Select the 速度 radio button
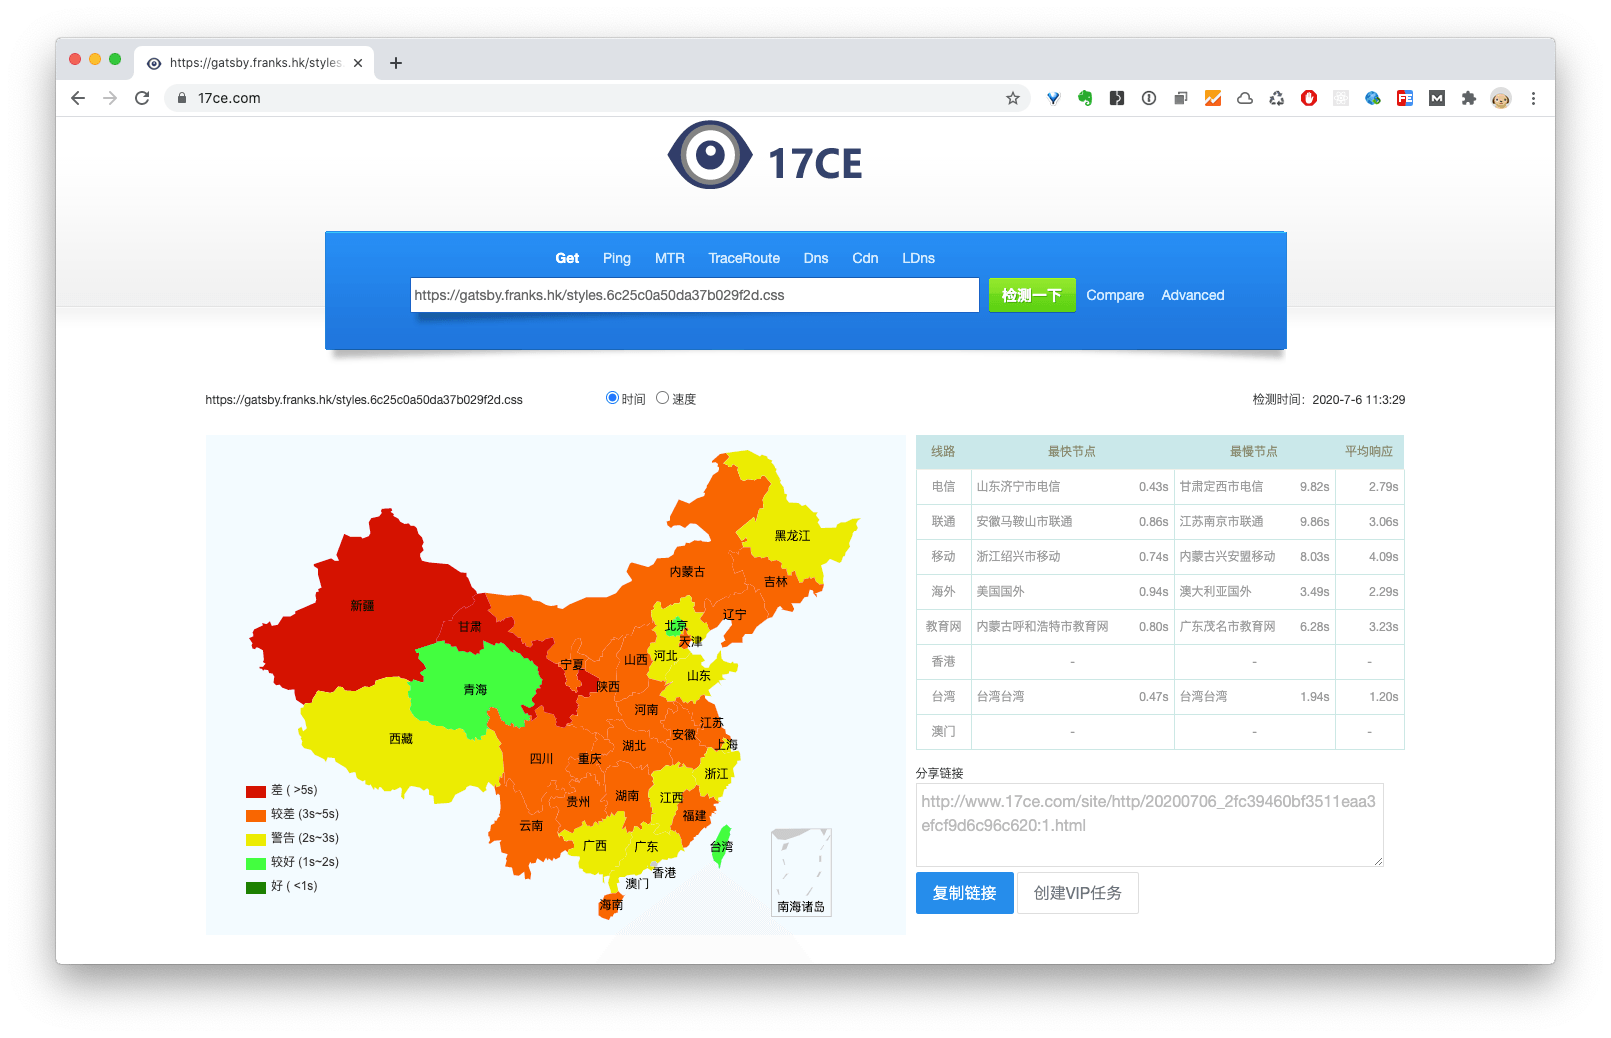The width and height of the screenshot is (1611, 1038). pyautogui.click(x=662, y=397)
